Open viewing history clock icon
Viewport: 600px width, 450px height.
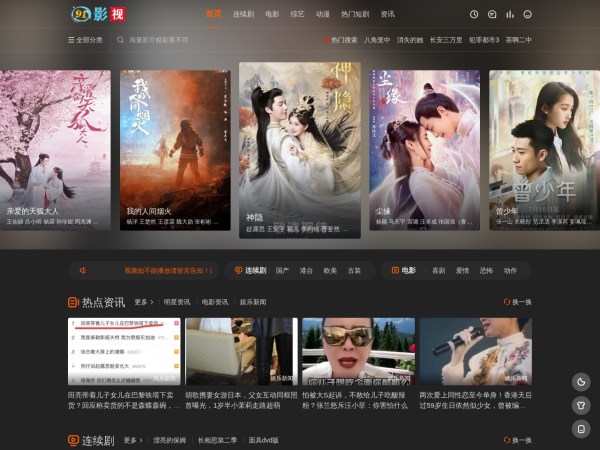(x=474, y=15)
